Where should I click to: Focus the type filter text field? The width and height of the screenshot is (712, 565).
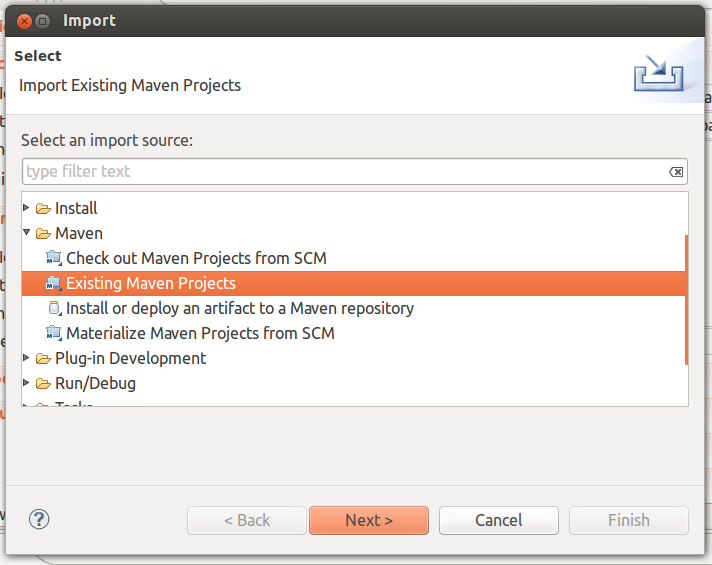345,172
